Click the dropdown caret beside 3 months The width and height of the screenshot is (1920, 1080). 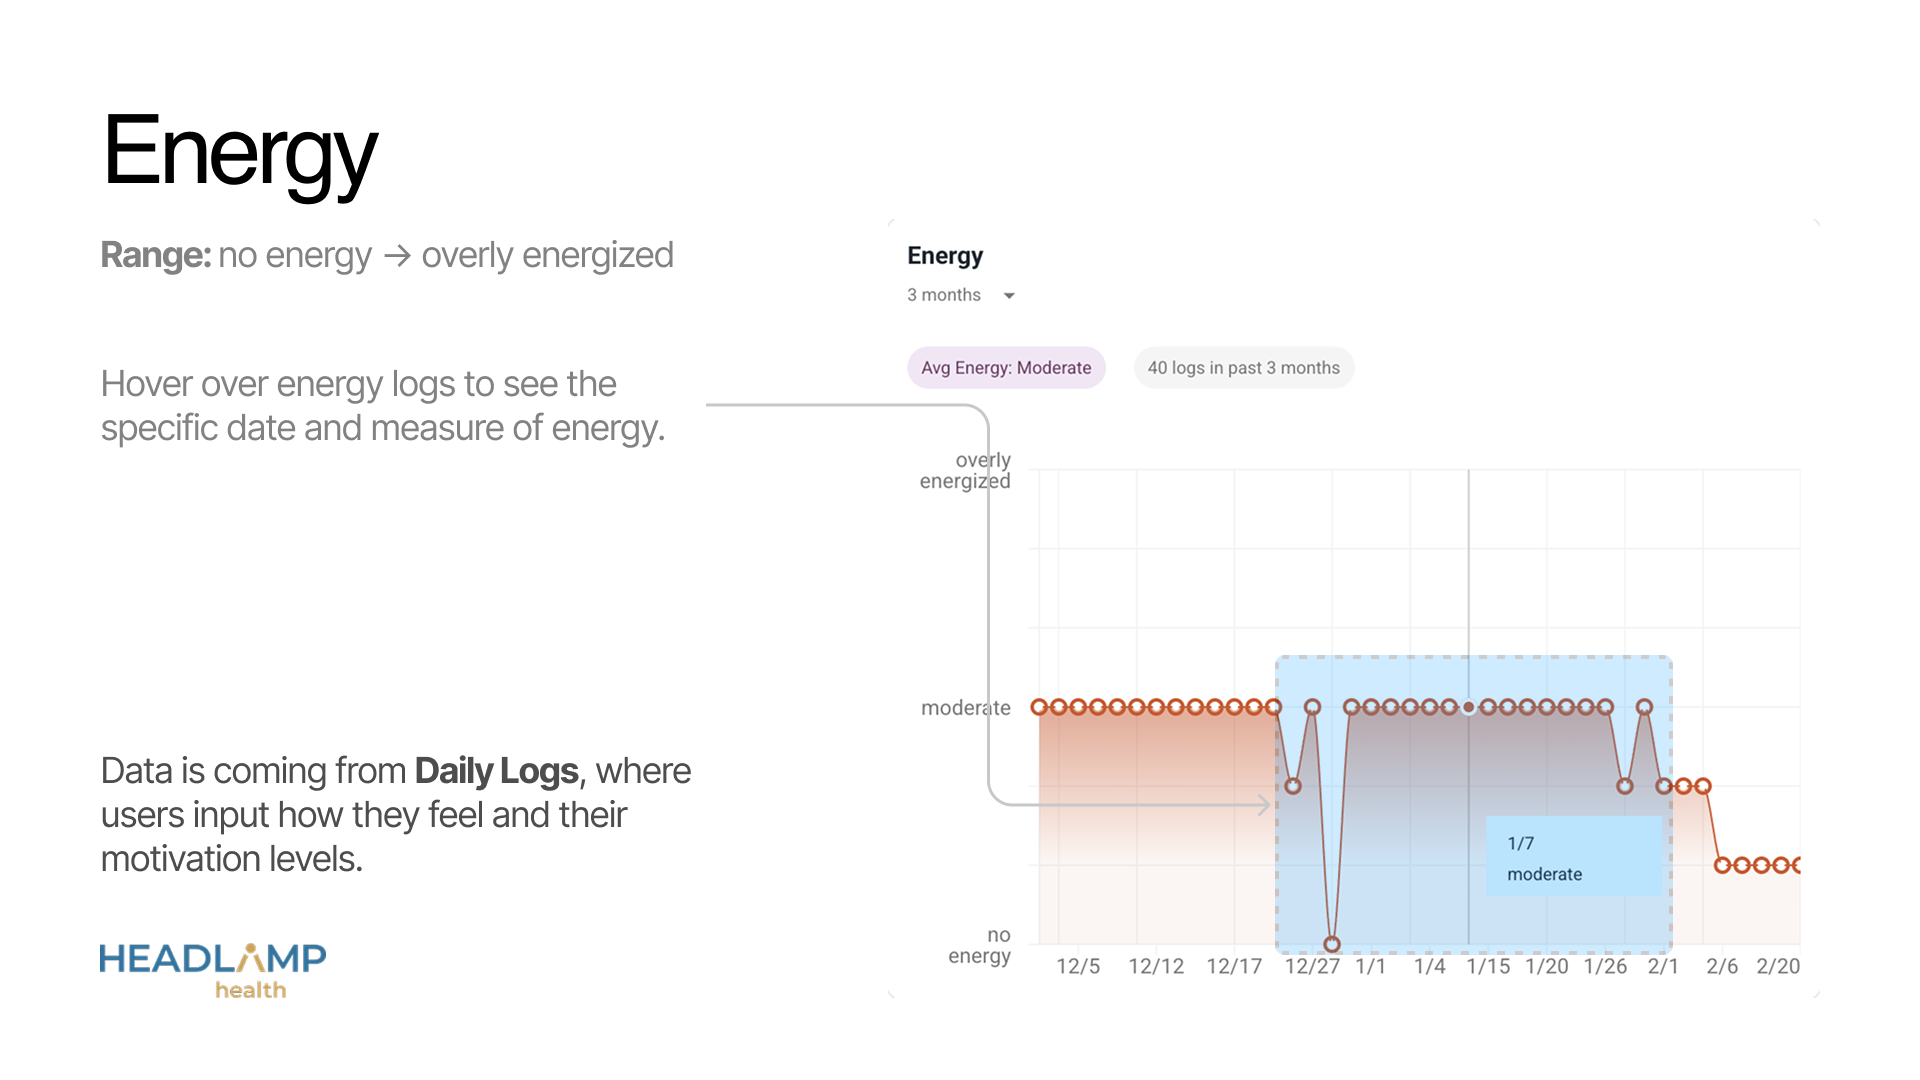(1009, 296)
